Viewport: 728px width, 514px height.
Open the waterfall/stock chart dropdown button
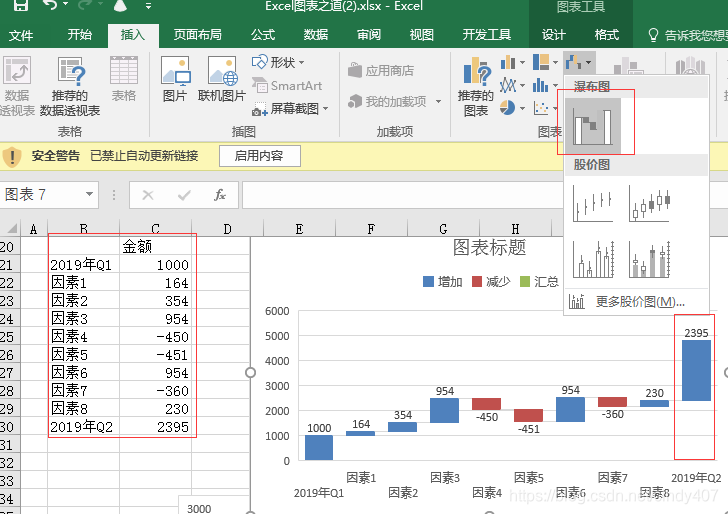click(x=578, y=62)
